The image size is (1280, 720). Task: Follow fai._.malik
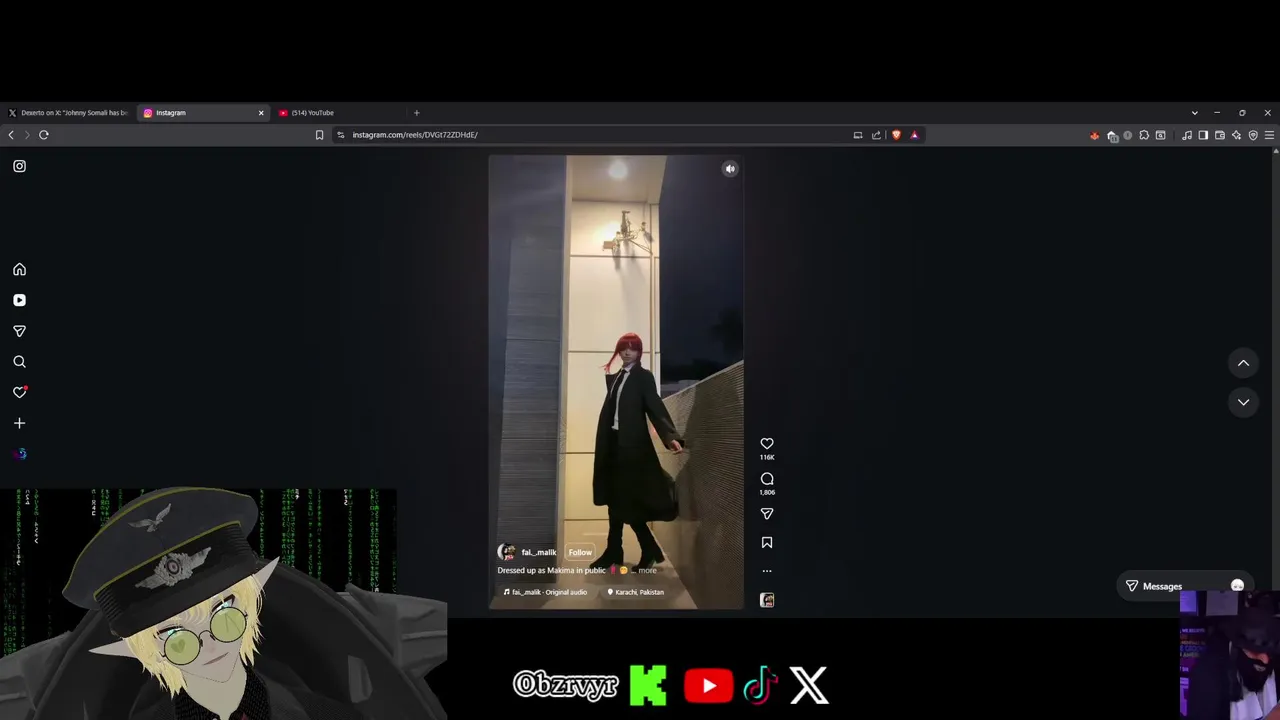point(580,552)
